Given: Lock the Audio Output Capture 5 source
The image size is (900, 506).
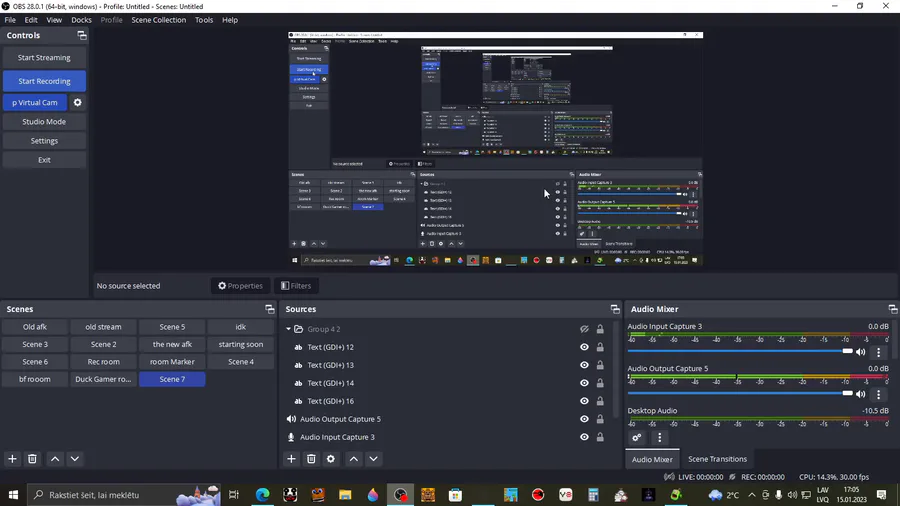Looking at the screenshot, I should (600, 419).
